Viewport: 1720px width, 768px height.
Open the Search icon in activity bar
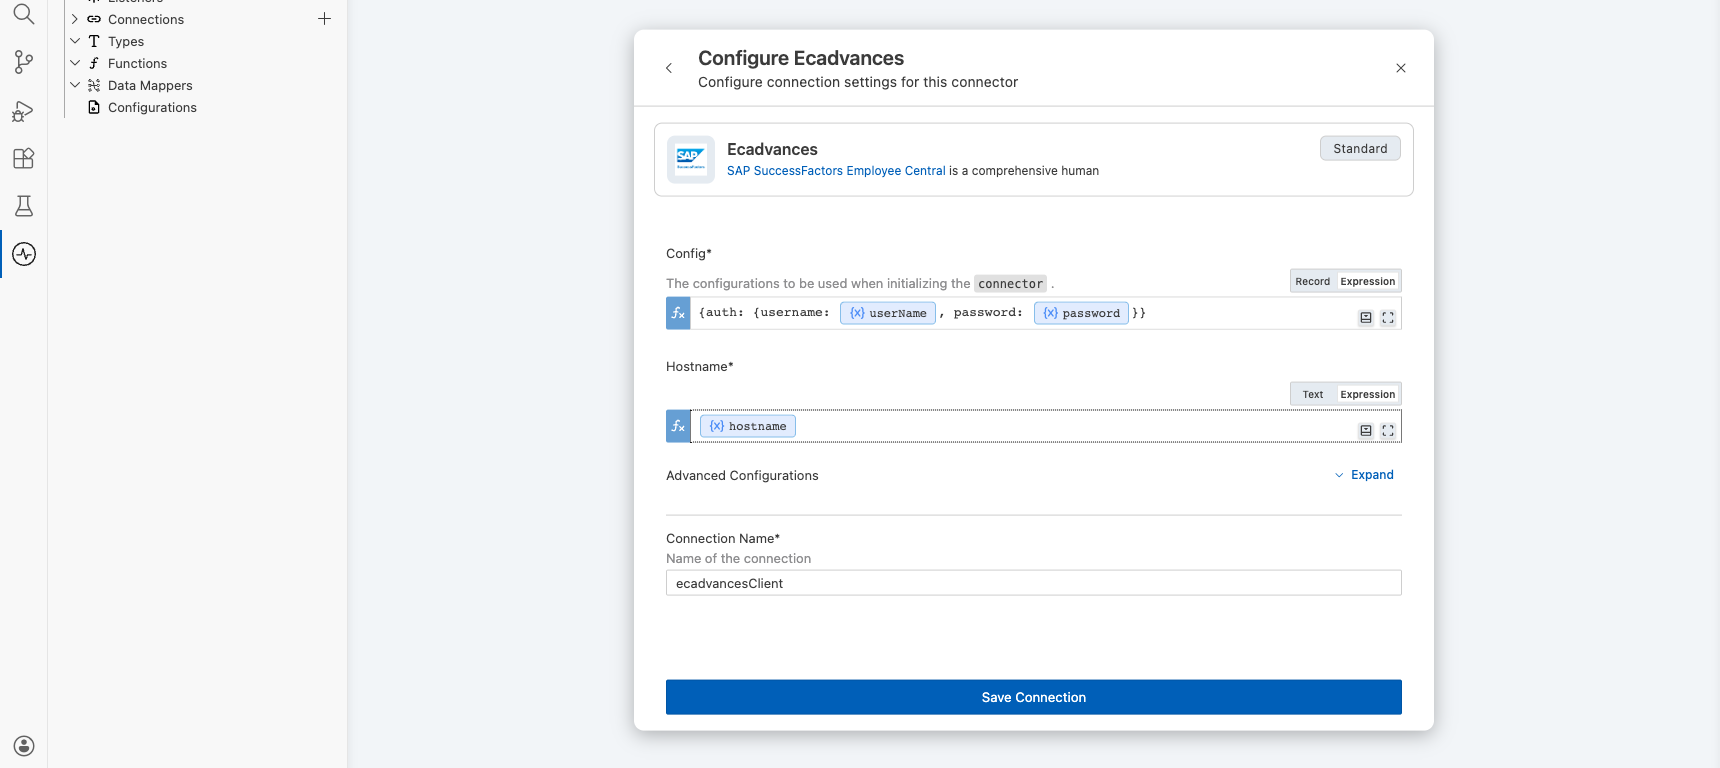(24, 14)
